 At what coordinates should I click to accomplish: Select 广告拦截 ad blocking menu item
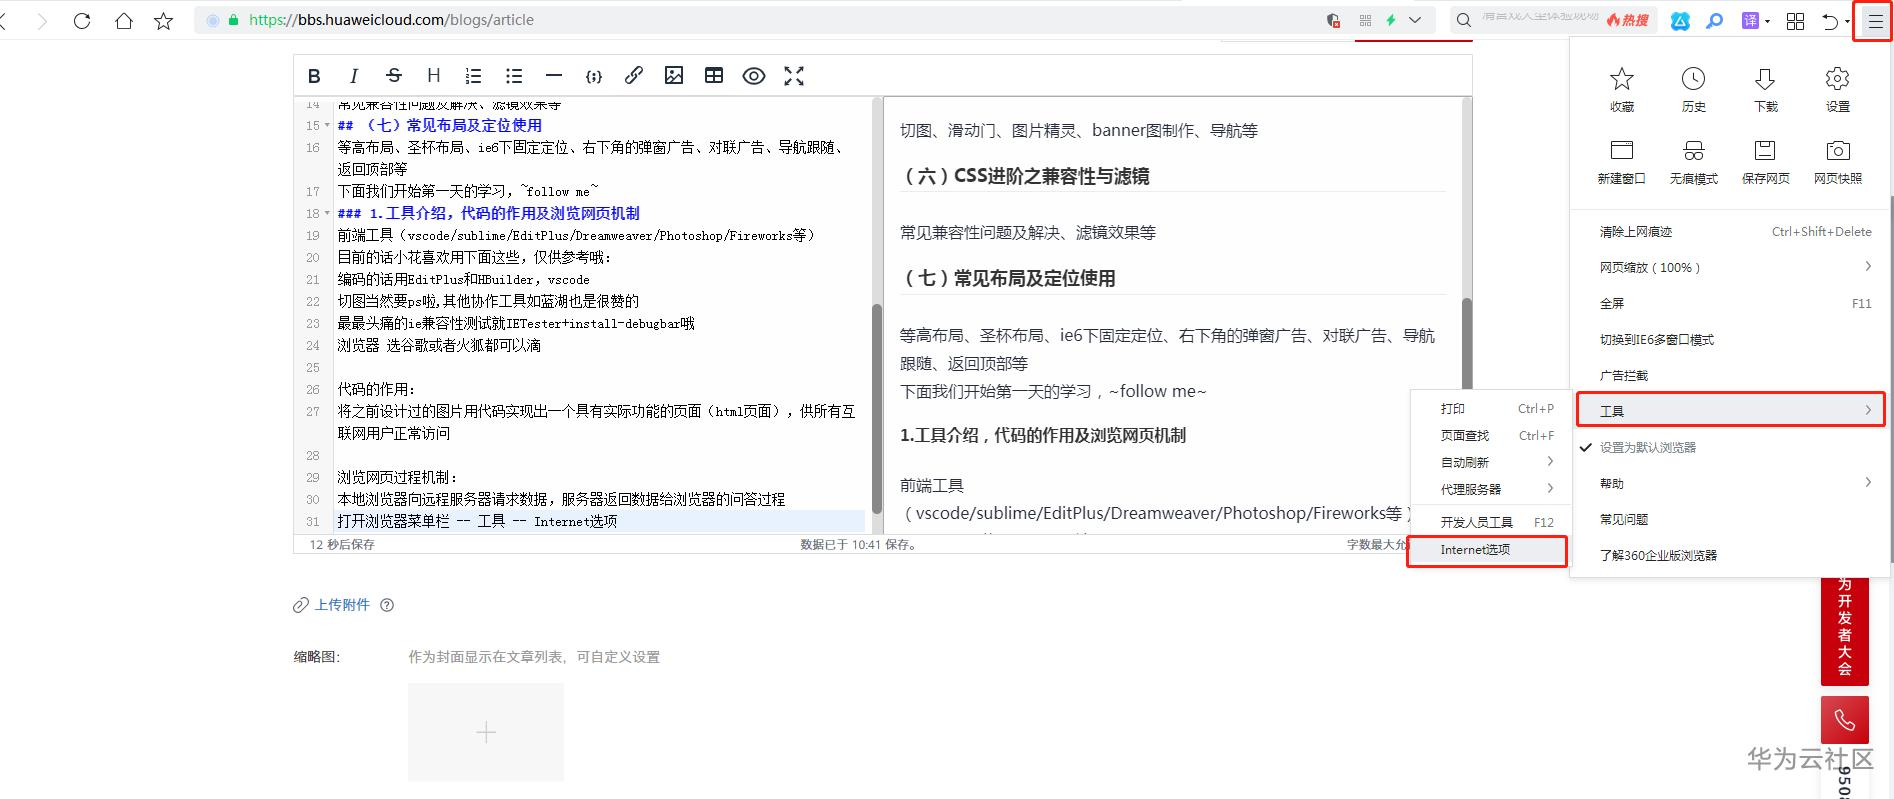click(x=1730, y=376)
